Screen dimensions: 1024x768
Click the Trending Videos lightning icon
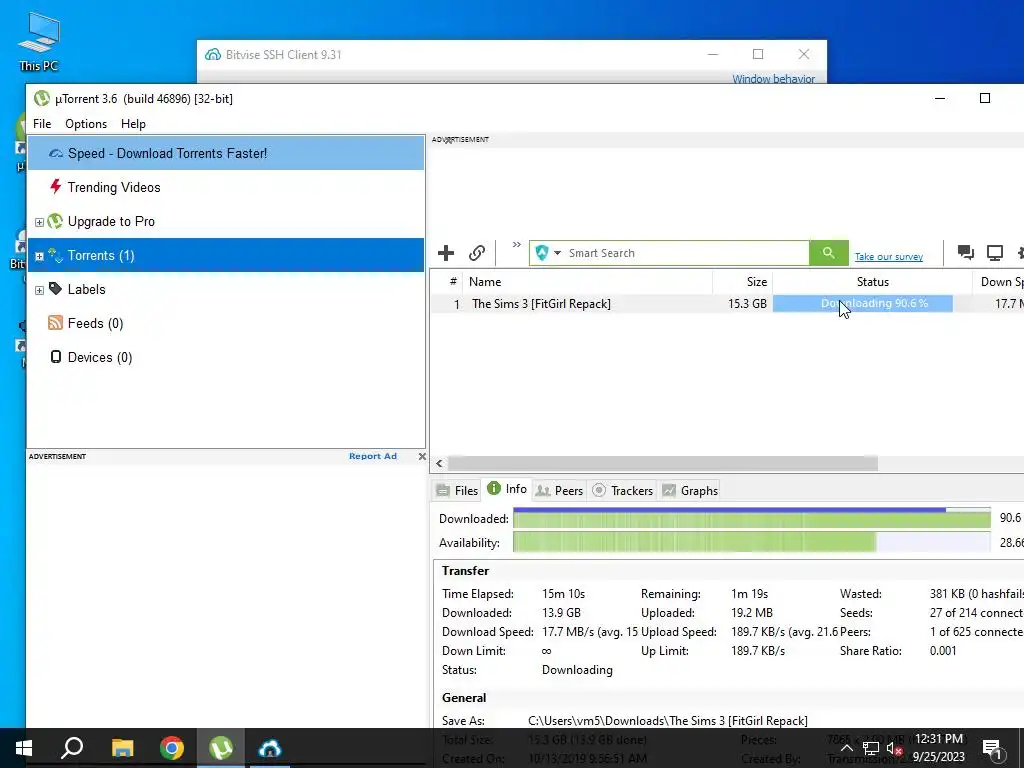[56, 187]
